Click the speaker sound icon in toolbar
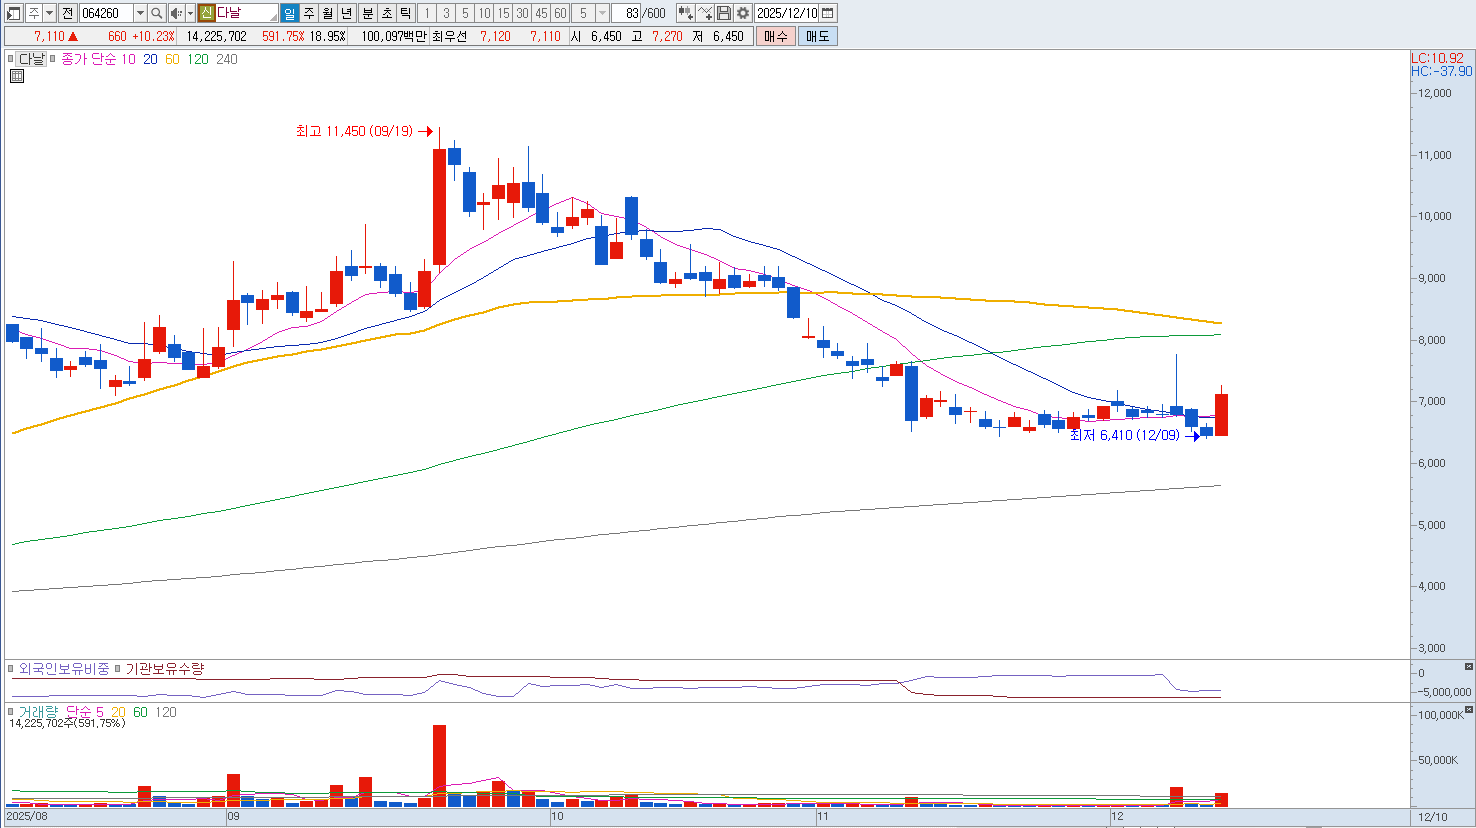This screenshot has width=1476, height=828. [x=176, y=13]
